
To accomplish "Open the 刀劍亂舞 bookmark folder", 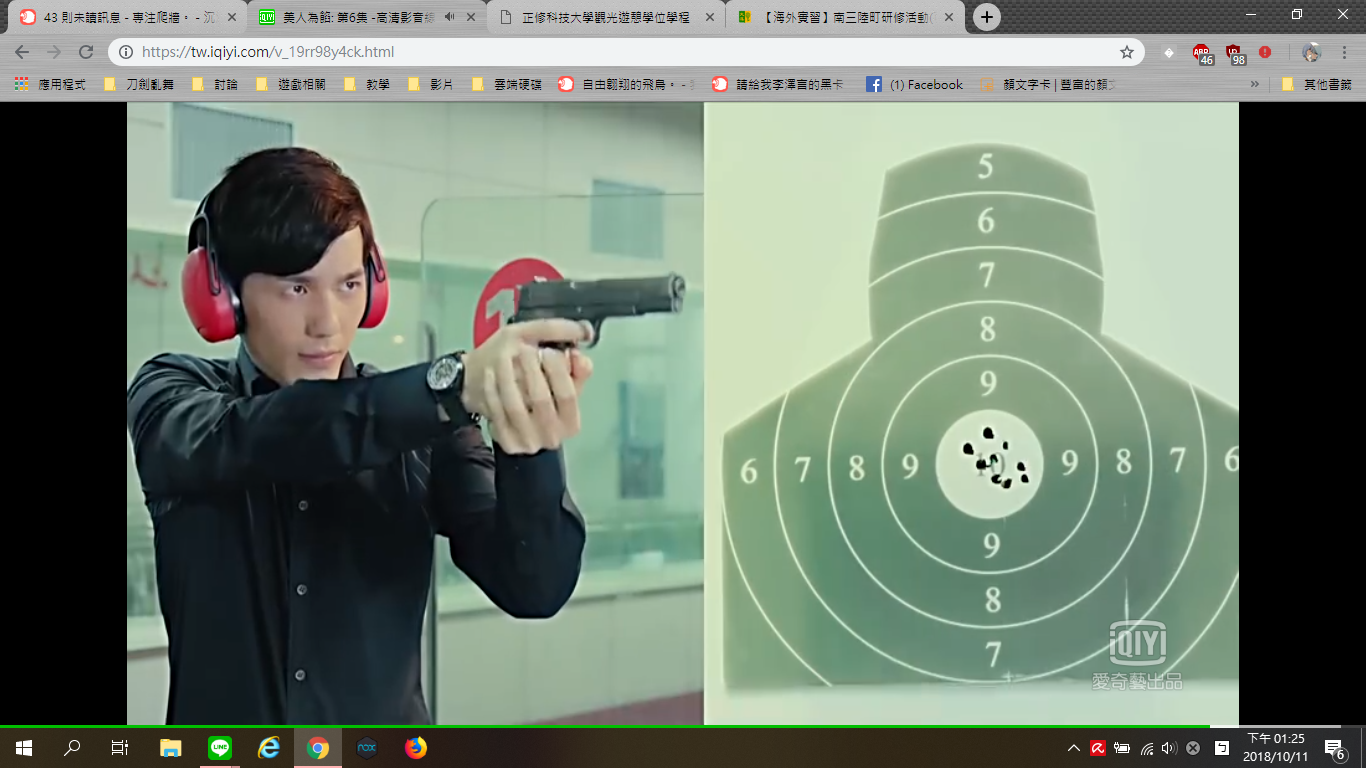I will 138,85.
